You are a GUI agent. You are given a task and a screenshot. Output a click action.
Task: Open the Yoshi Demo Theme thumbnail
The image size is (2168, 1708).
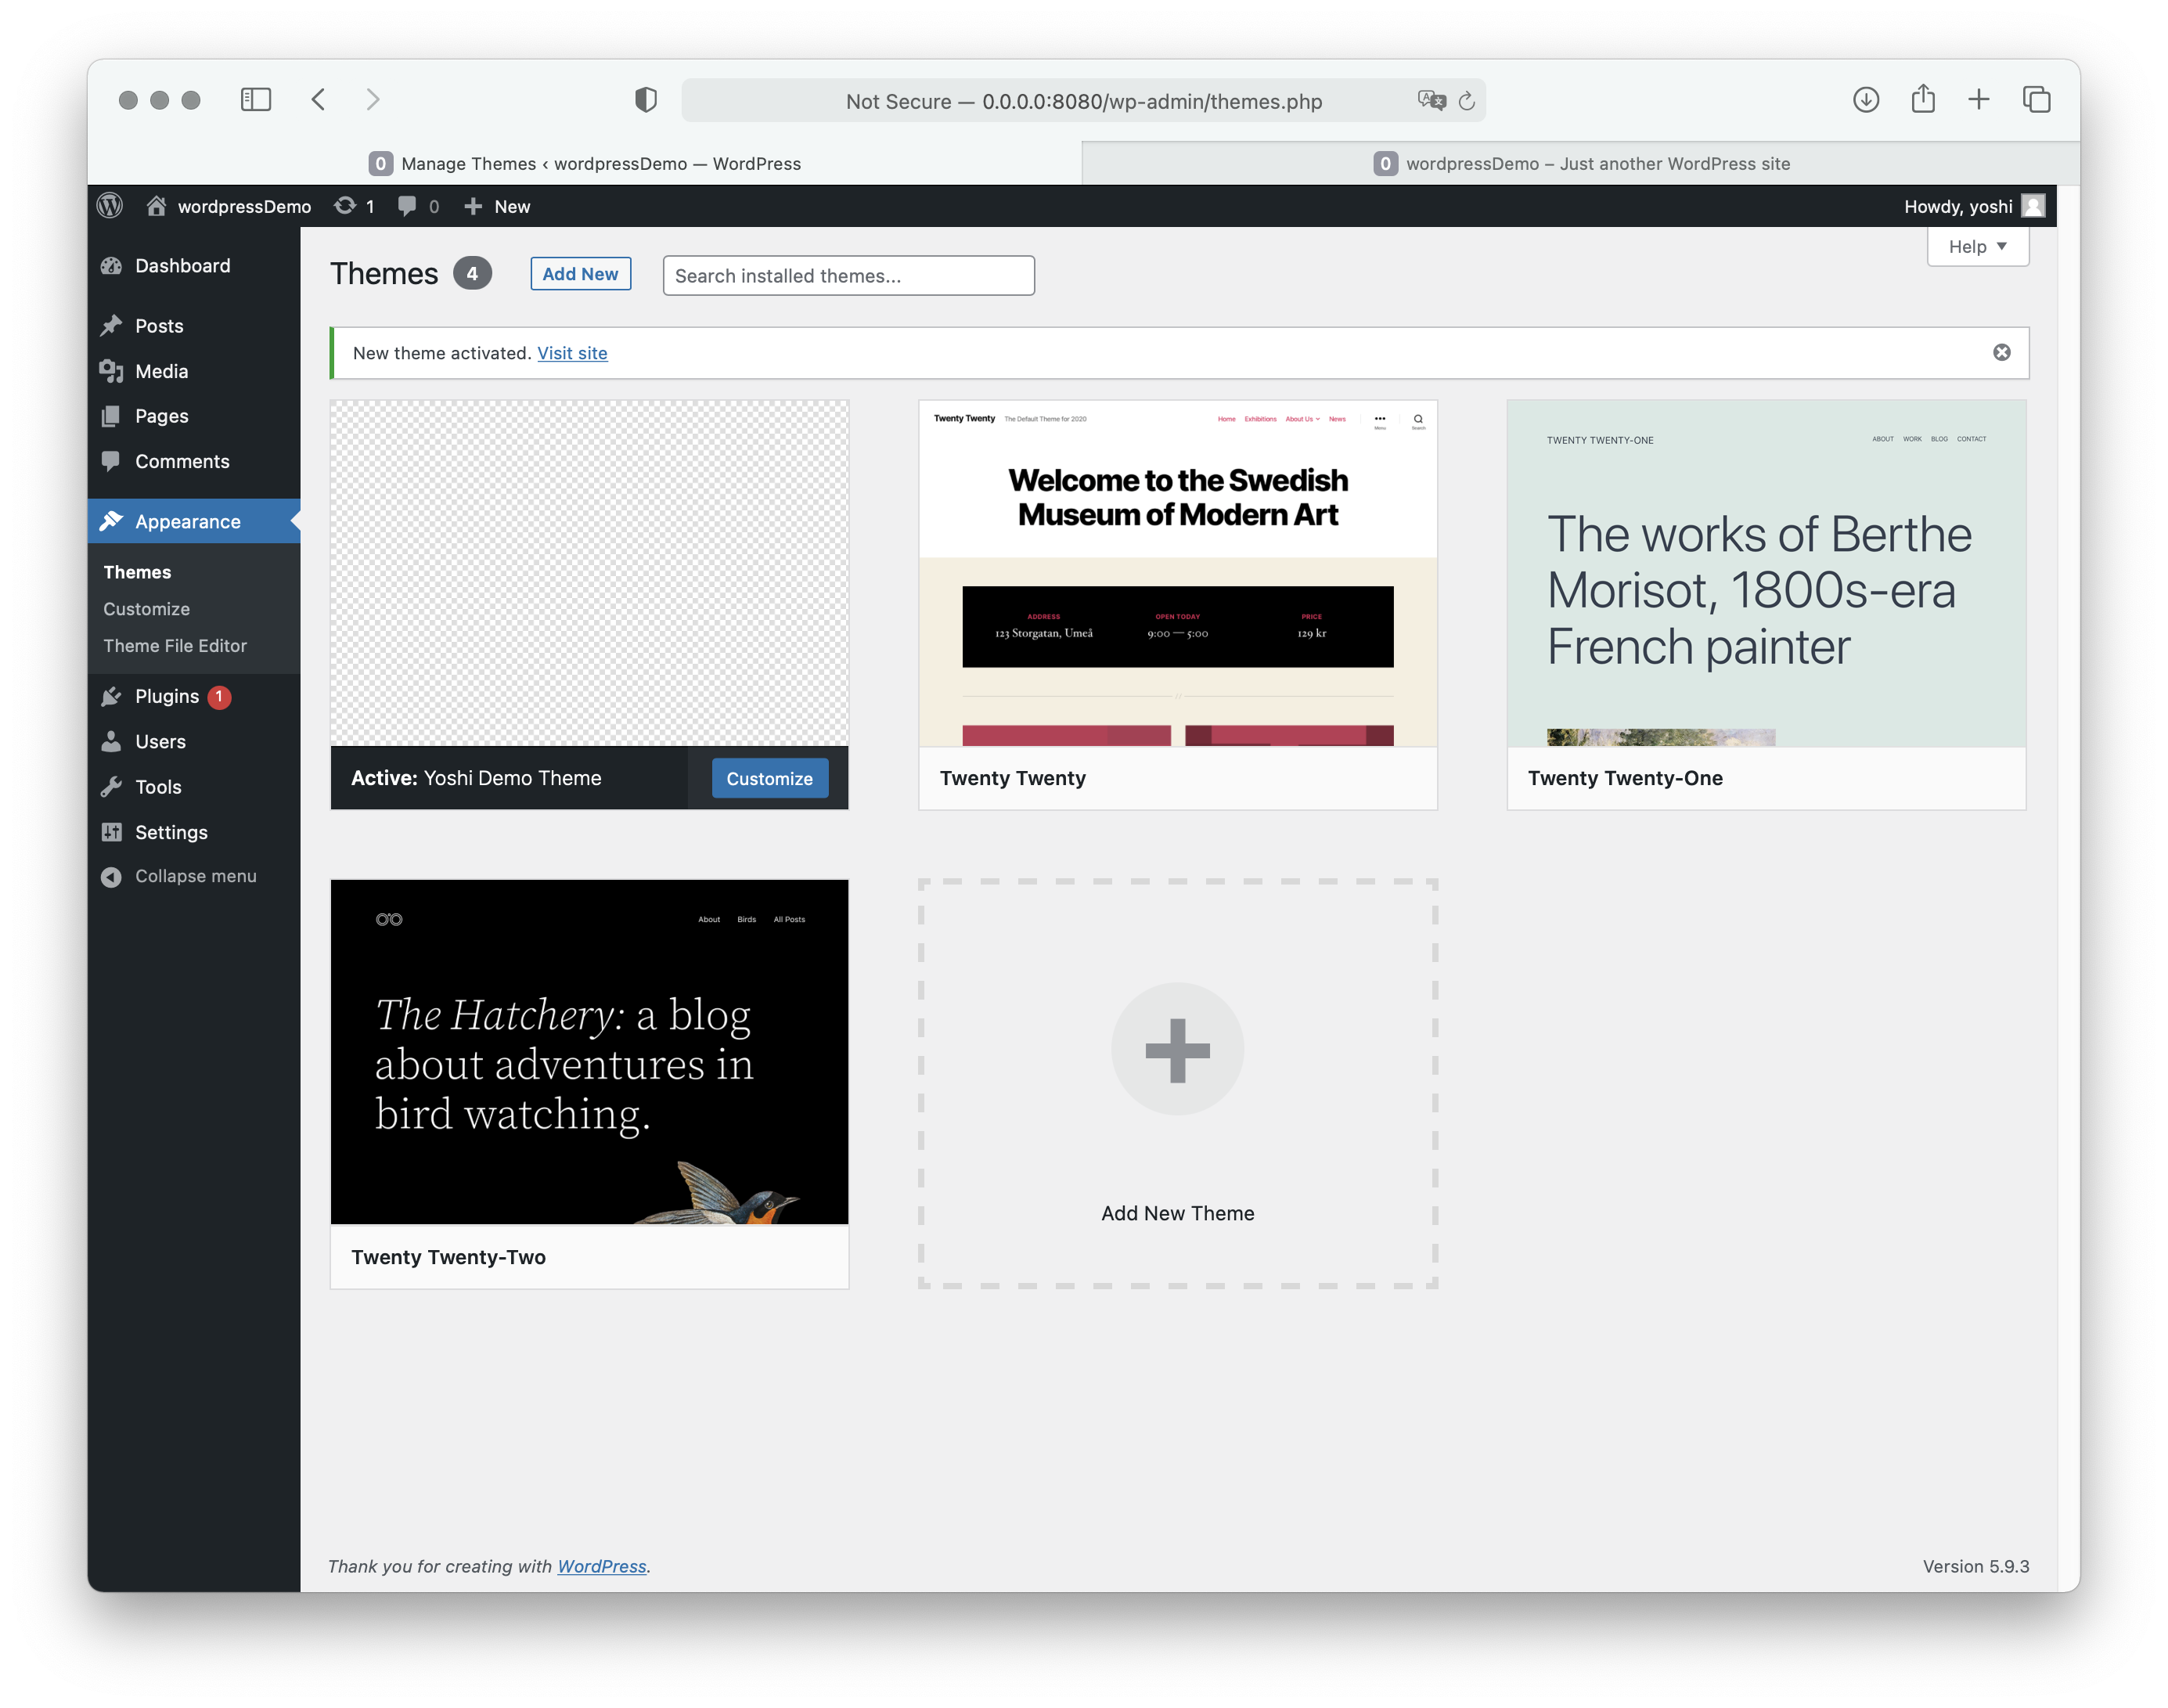tap(589, 573)
